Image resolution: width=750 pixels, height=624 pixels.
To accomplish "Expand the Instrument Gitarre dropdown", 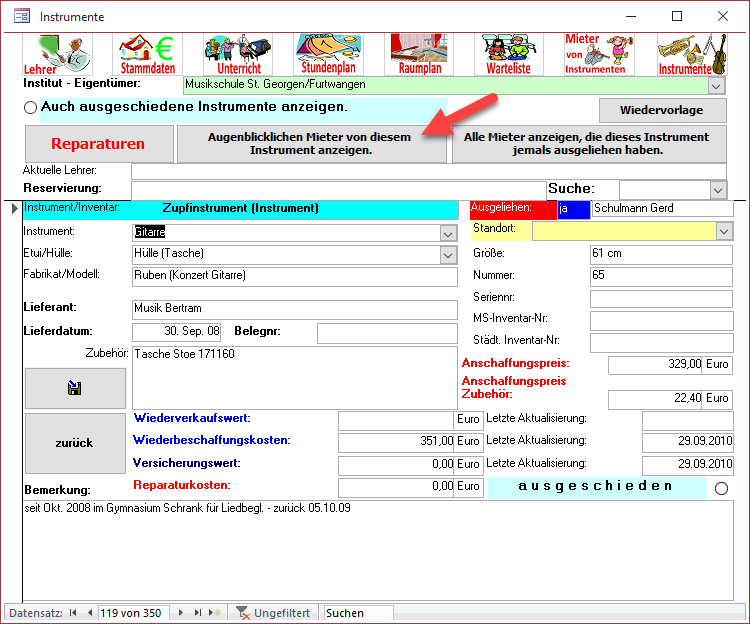I will 447,232.
